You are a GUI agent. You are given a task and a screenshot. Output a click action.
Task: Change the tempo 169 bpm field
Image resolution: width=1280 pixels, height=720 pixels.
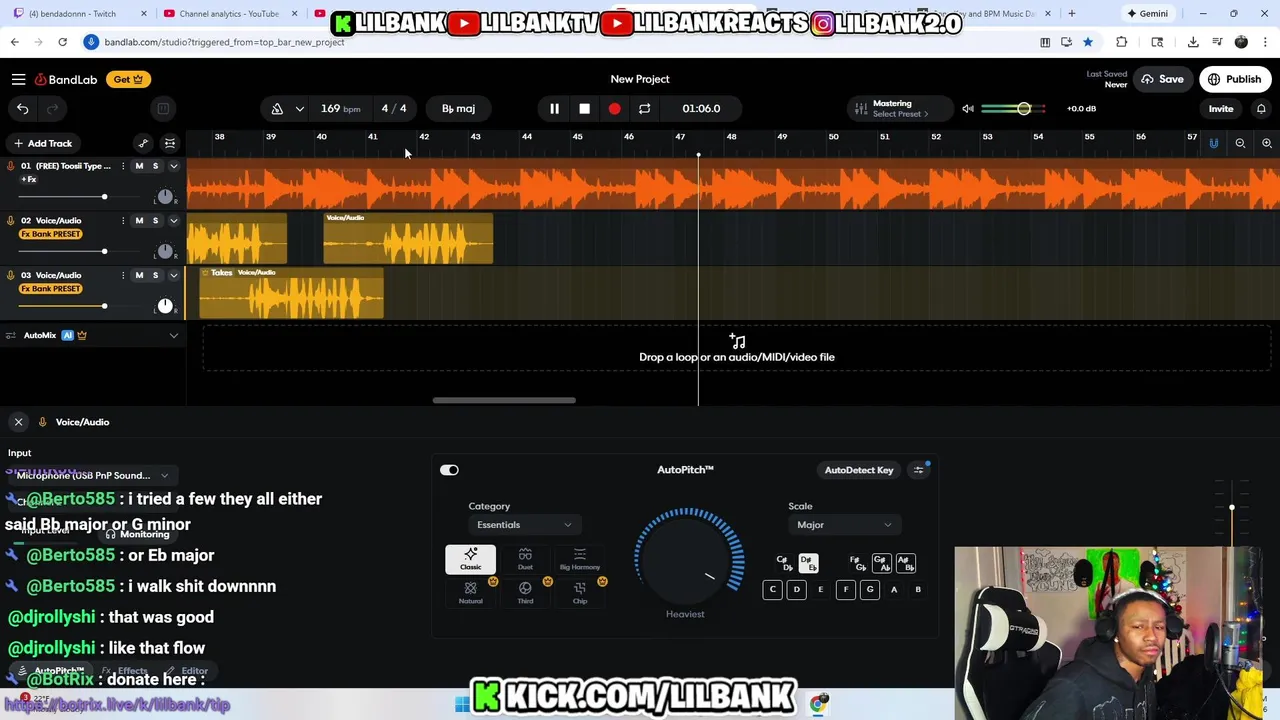340,108
